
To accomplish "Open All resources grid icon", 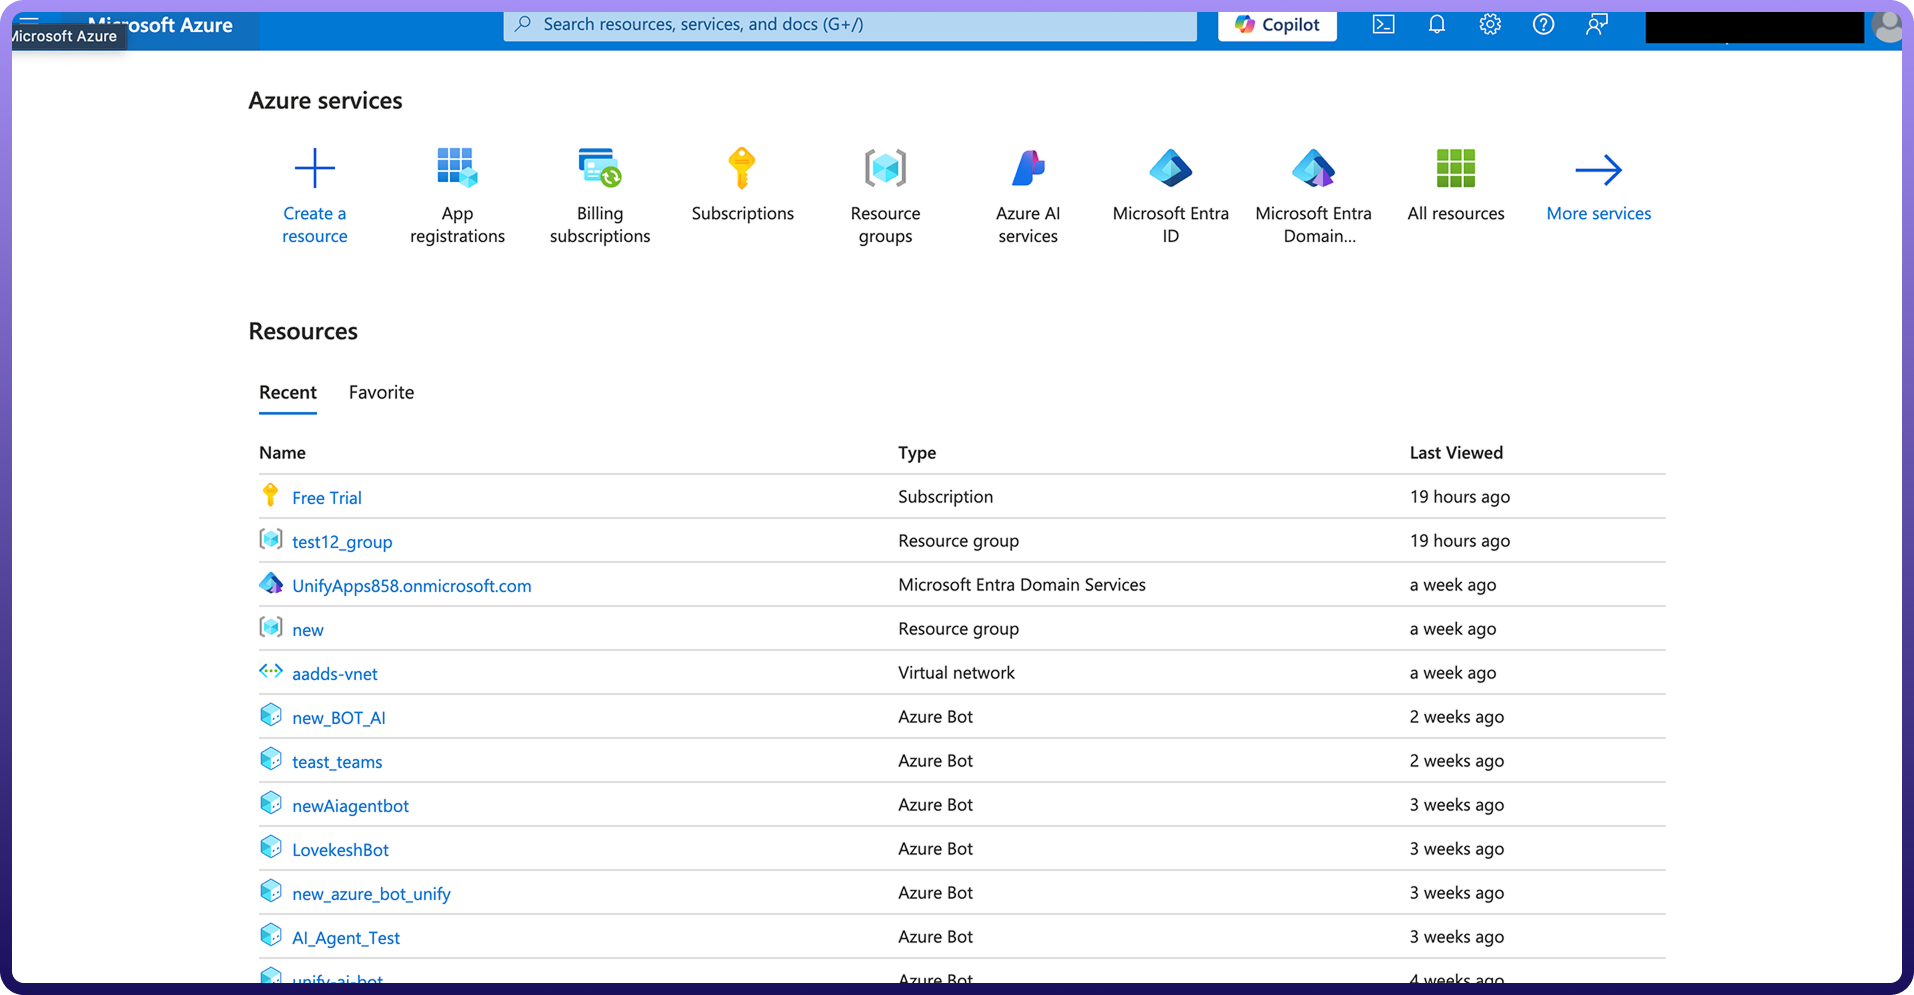I will (x=1456, y=168).
